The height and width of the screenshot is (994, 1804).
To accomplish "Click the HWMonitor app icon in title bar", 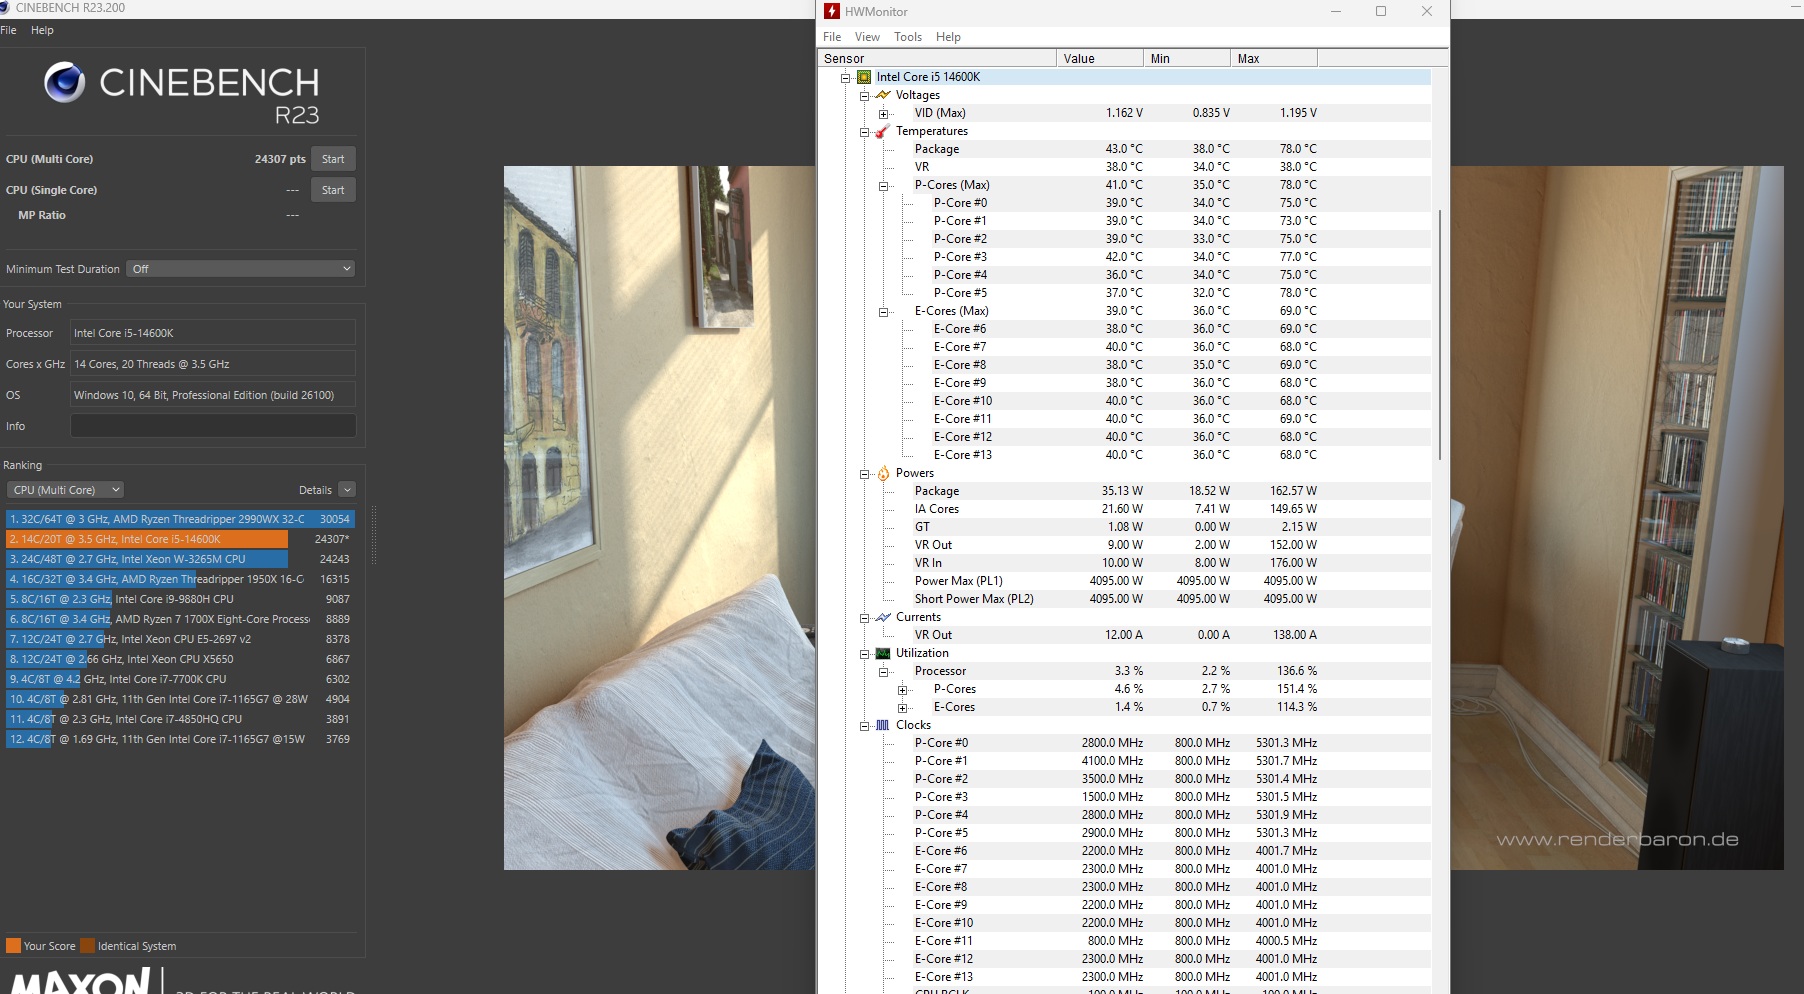I will [831, 11].
